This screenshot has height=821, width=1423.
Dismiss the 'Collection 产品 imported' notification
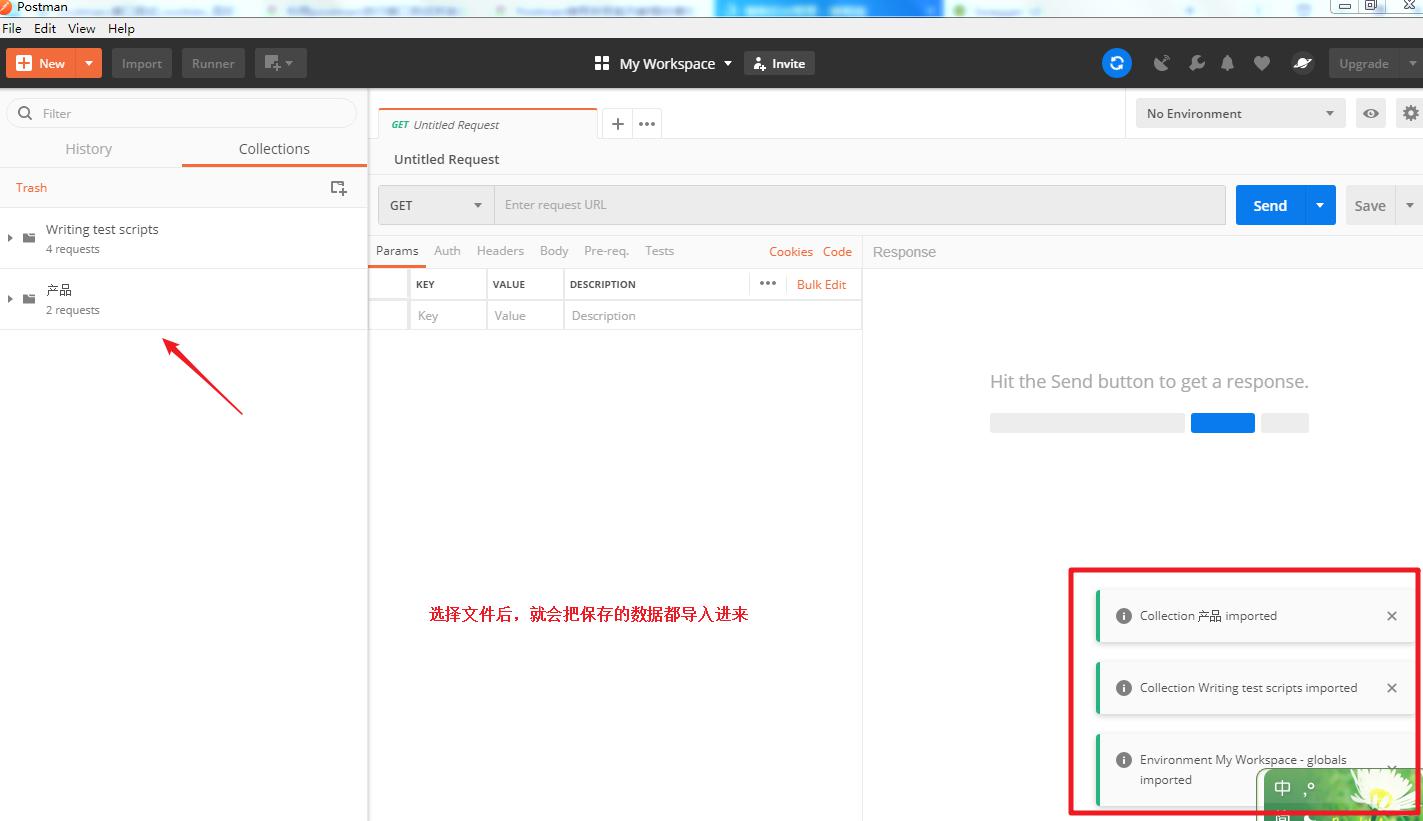point(1391,616)
